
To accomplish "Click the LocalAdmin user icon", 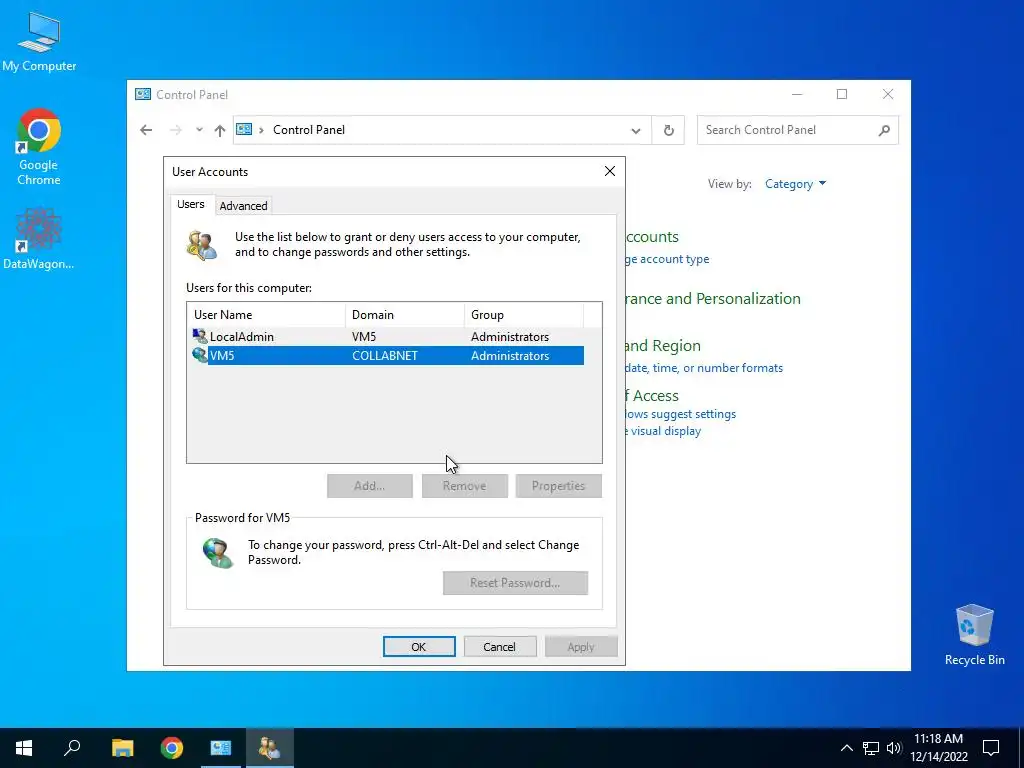I will click(x=200, y=336).
